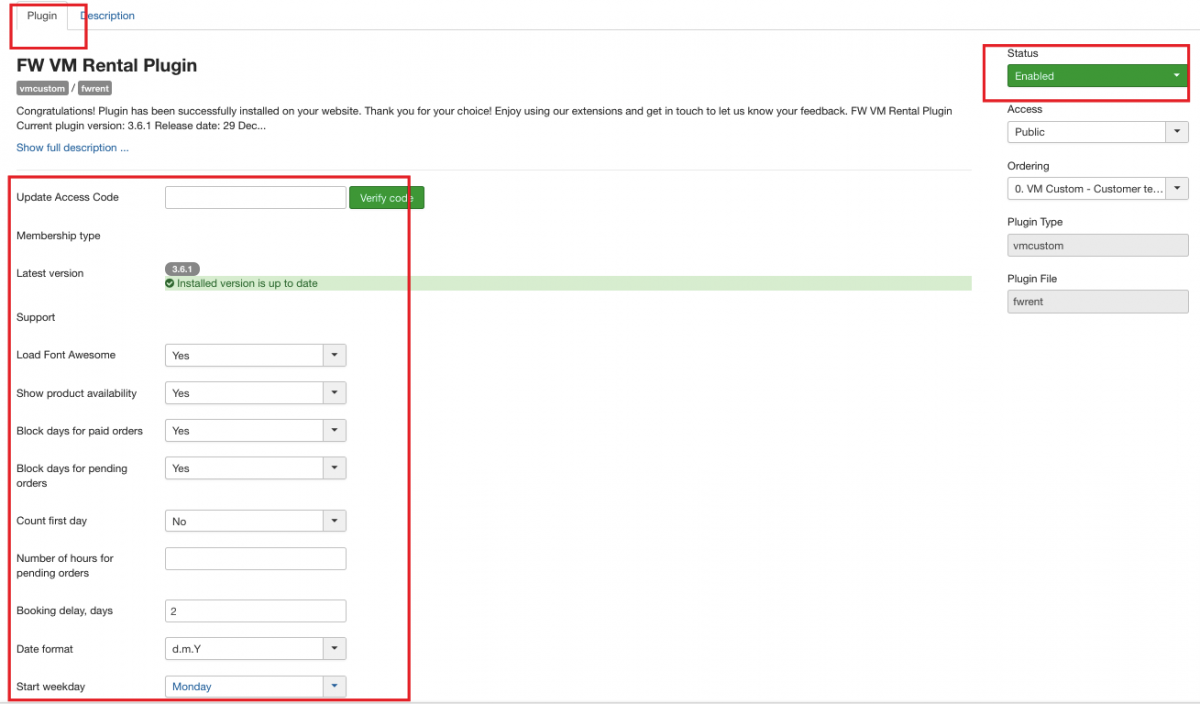Open Block days for pending orders dropdown

(255, 468)
